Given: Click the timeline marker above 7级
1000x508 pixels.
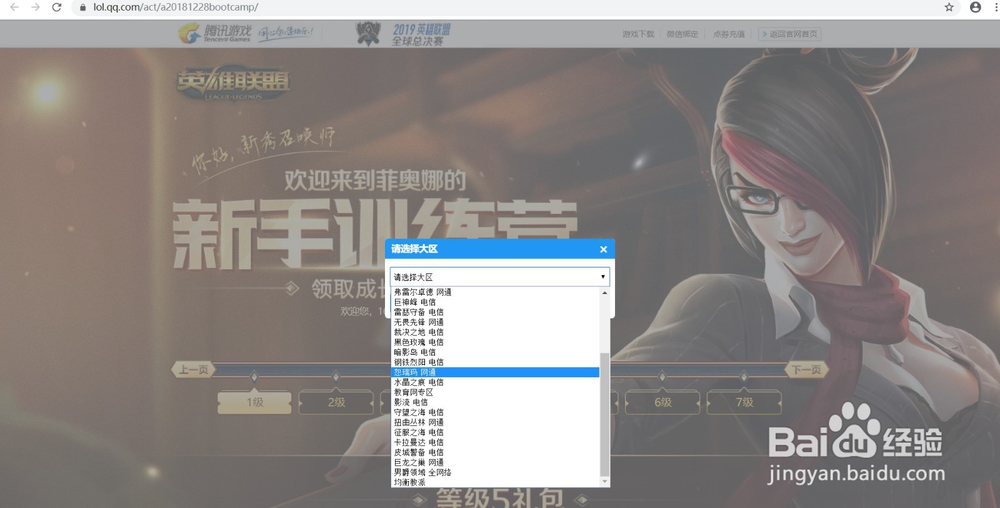Looking at the screenshot, I should pos(744,377).
